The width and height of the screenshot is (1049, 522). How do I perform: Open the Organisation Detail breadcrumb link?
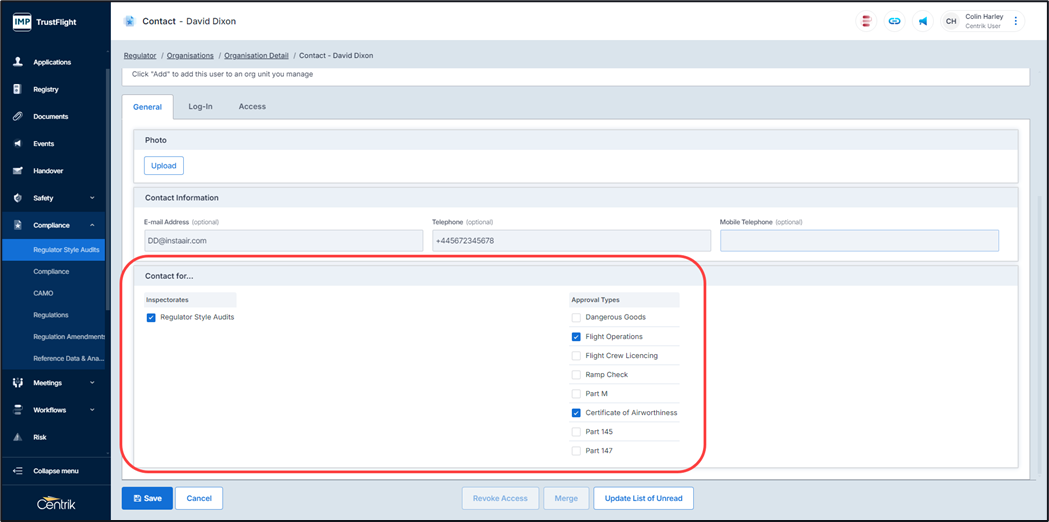(x=256, y=56)
